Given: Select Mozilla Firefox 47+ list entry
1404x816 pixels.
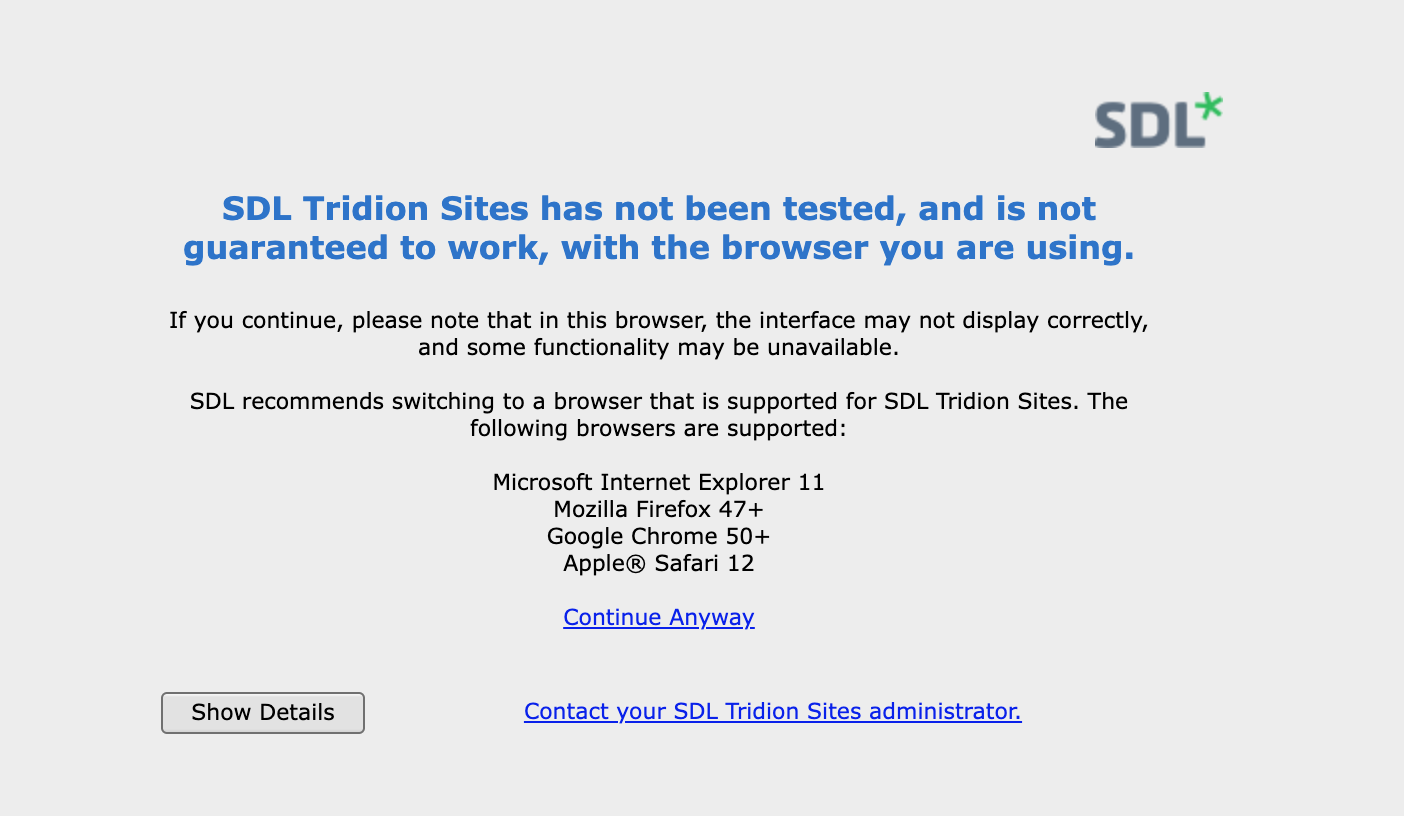Looking at the screenshot, I should pyautogui.click(x=659, y=509).
